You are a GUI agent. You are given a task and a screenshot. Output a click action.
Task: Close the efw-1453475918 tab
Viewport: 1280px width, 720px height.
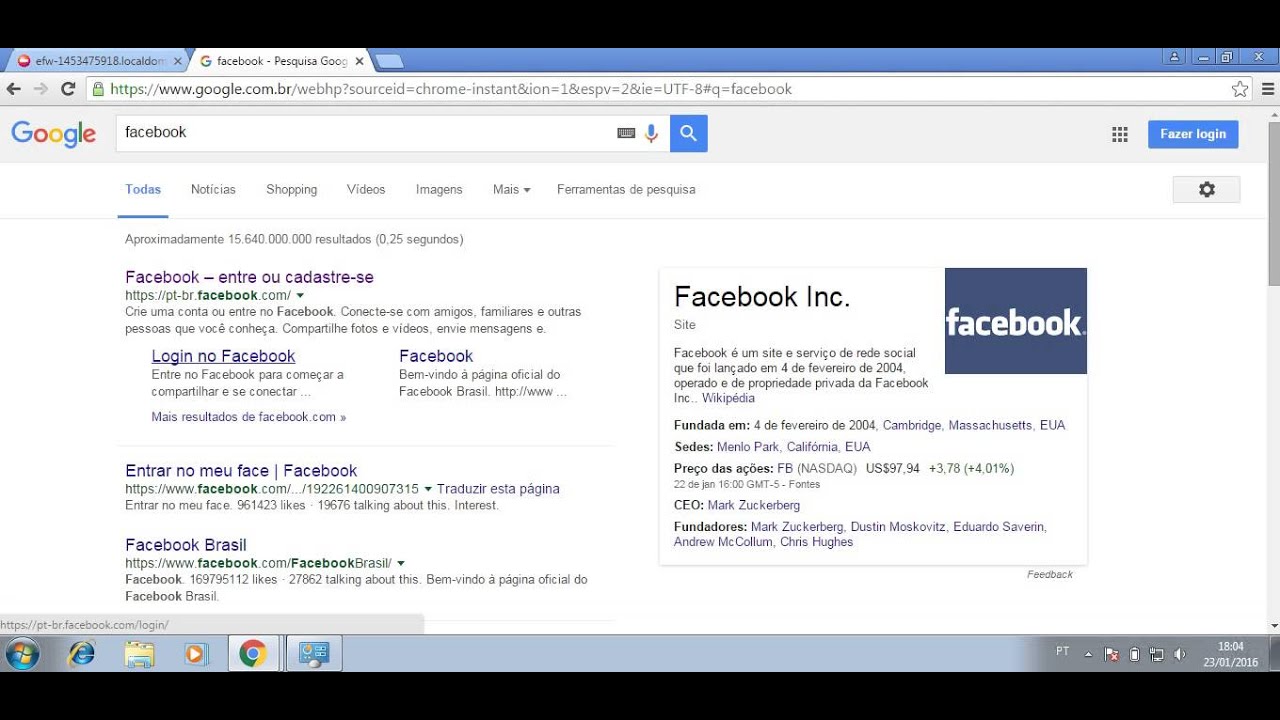pos(178,61)
